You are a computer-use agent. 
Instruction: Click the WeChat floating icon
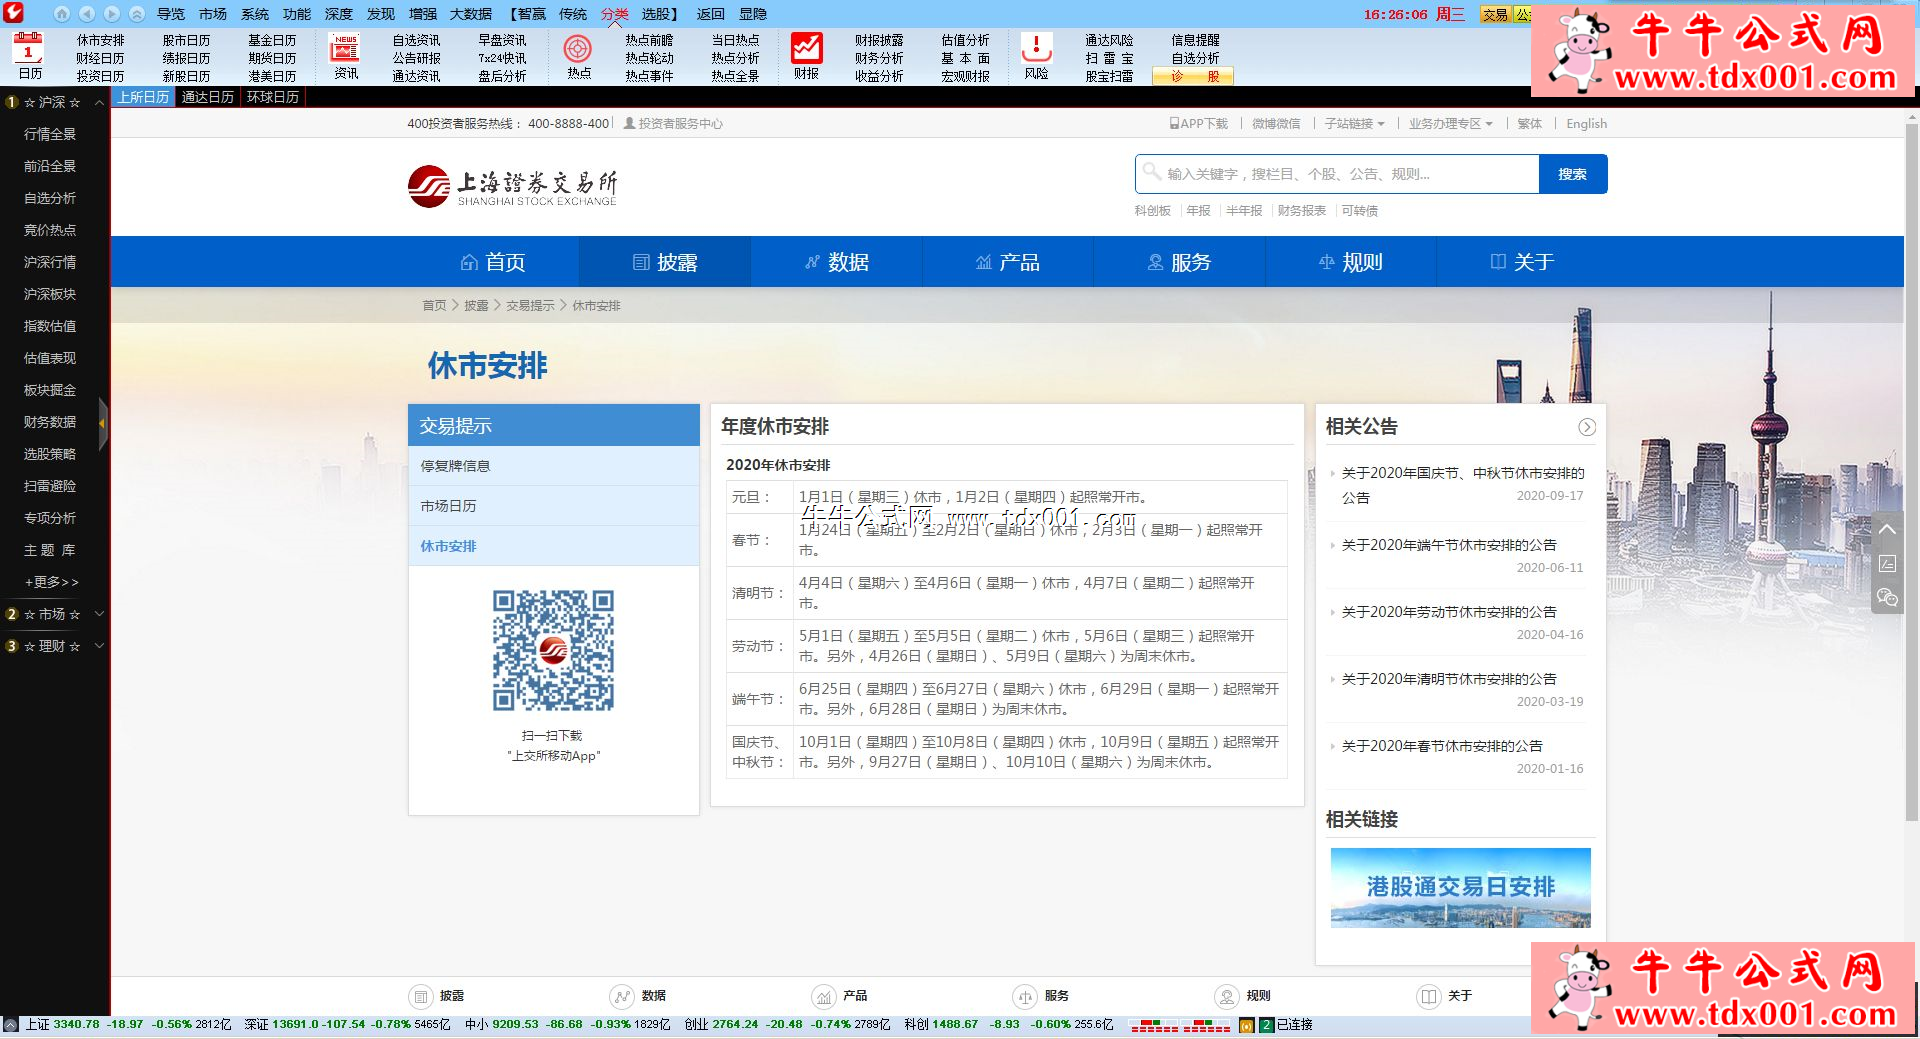pos(1887,597)
